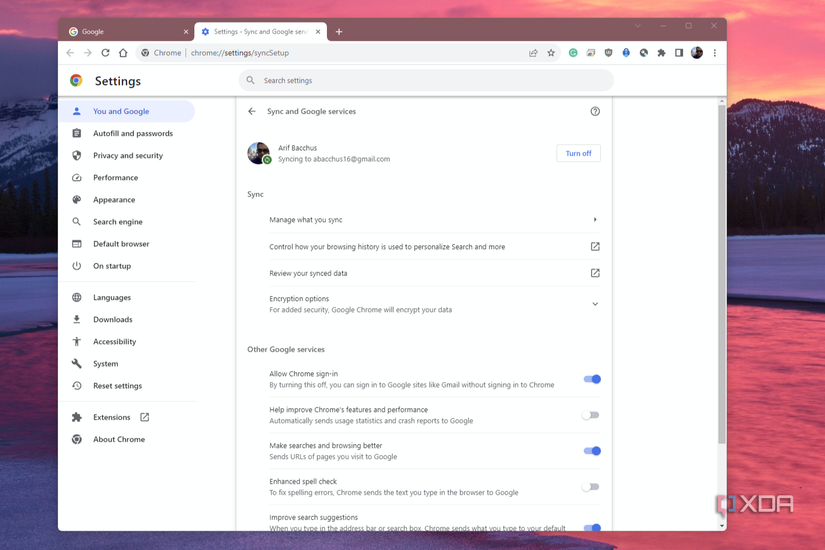Toggle Improve search suggestions switch

pyautogui.click(x=592, y=527)
